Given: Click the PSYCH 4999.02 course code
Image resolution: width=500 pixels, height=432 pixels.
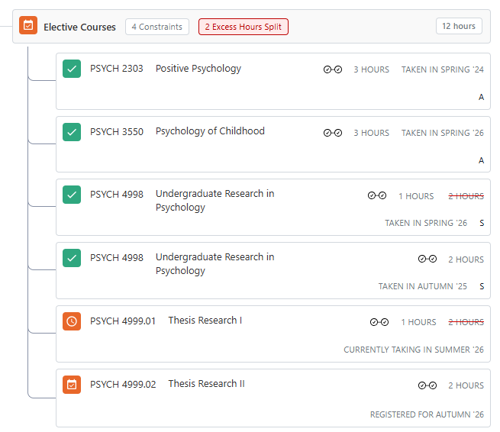Looking at the screenshot, I should 123,385.
